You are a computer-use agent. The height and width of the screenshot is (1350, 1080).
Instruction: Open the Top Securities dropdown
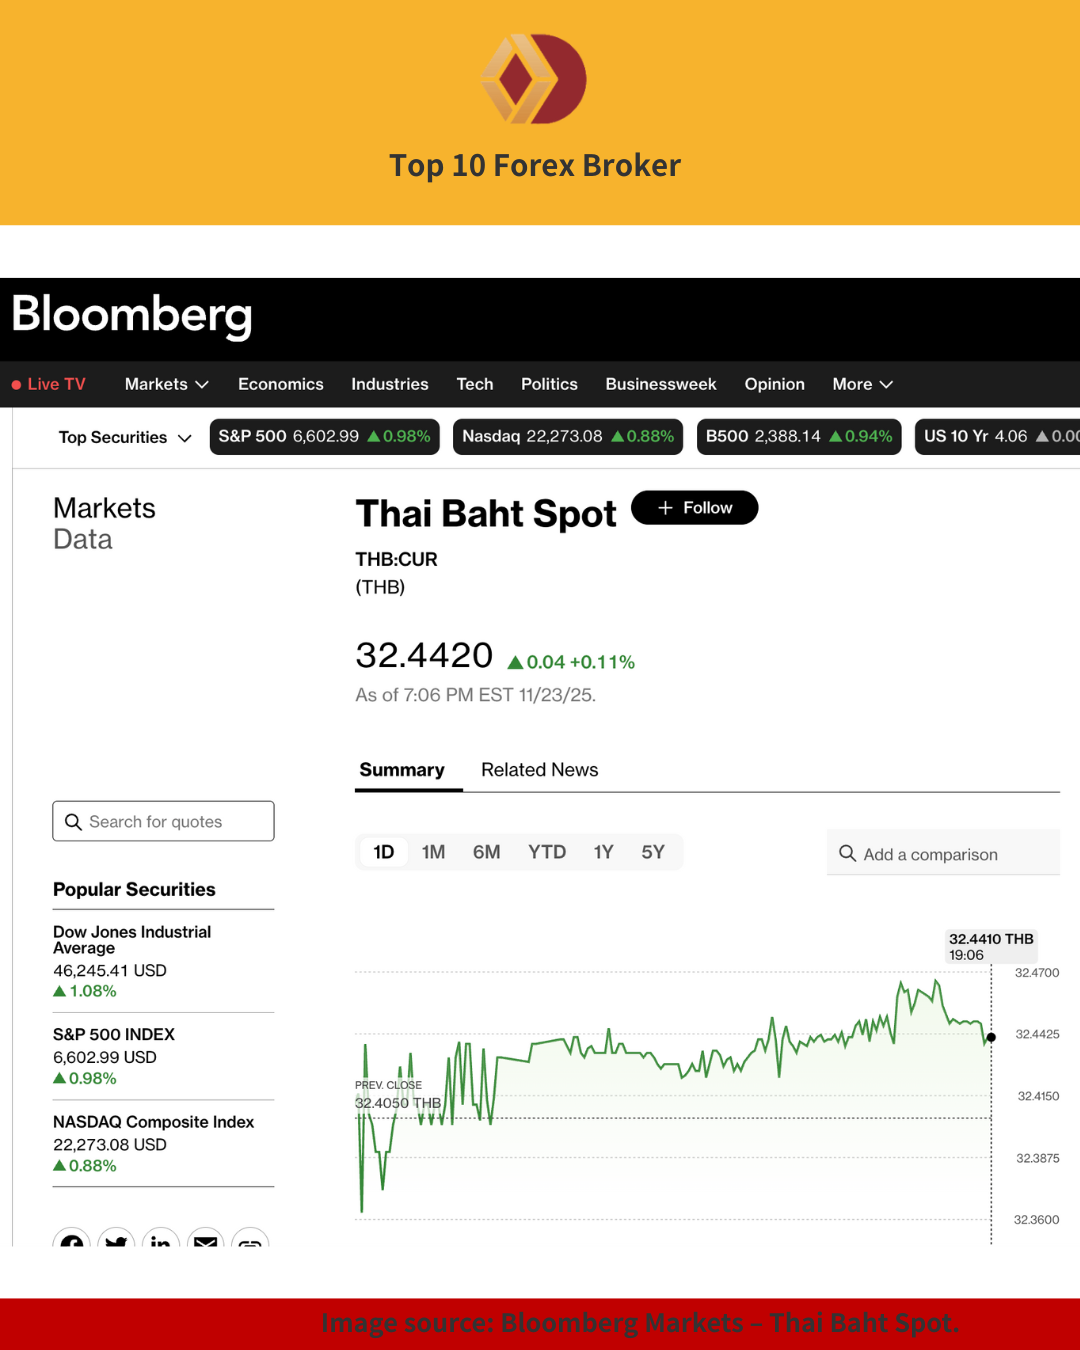(123, 437)
